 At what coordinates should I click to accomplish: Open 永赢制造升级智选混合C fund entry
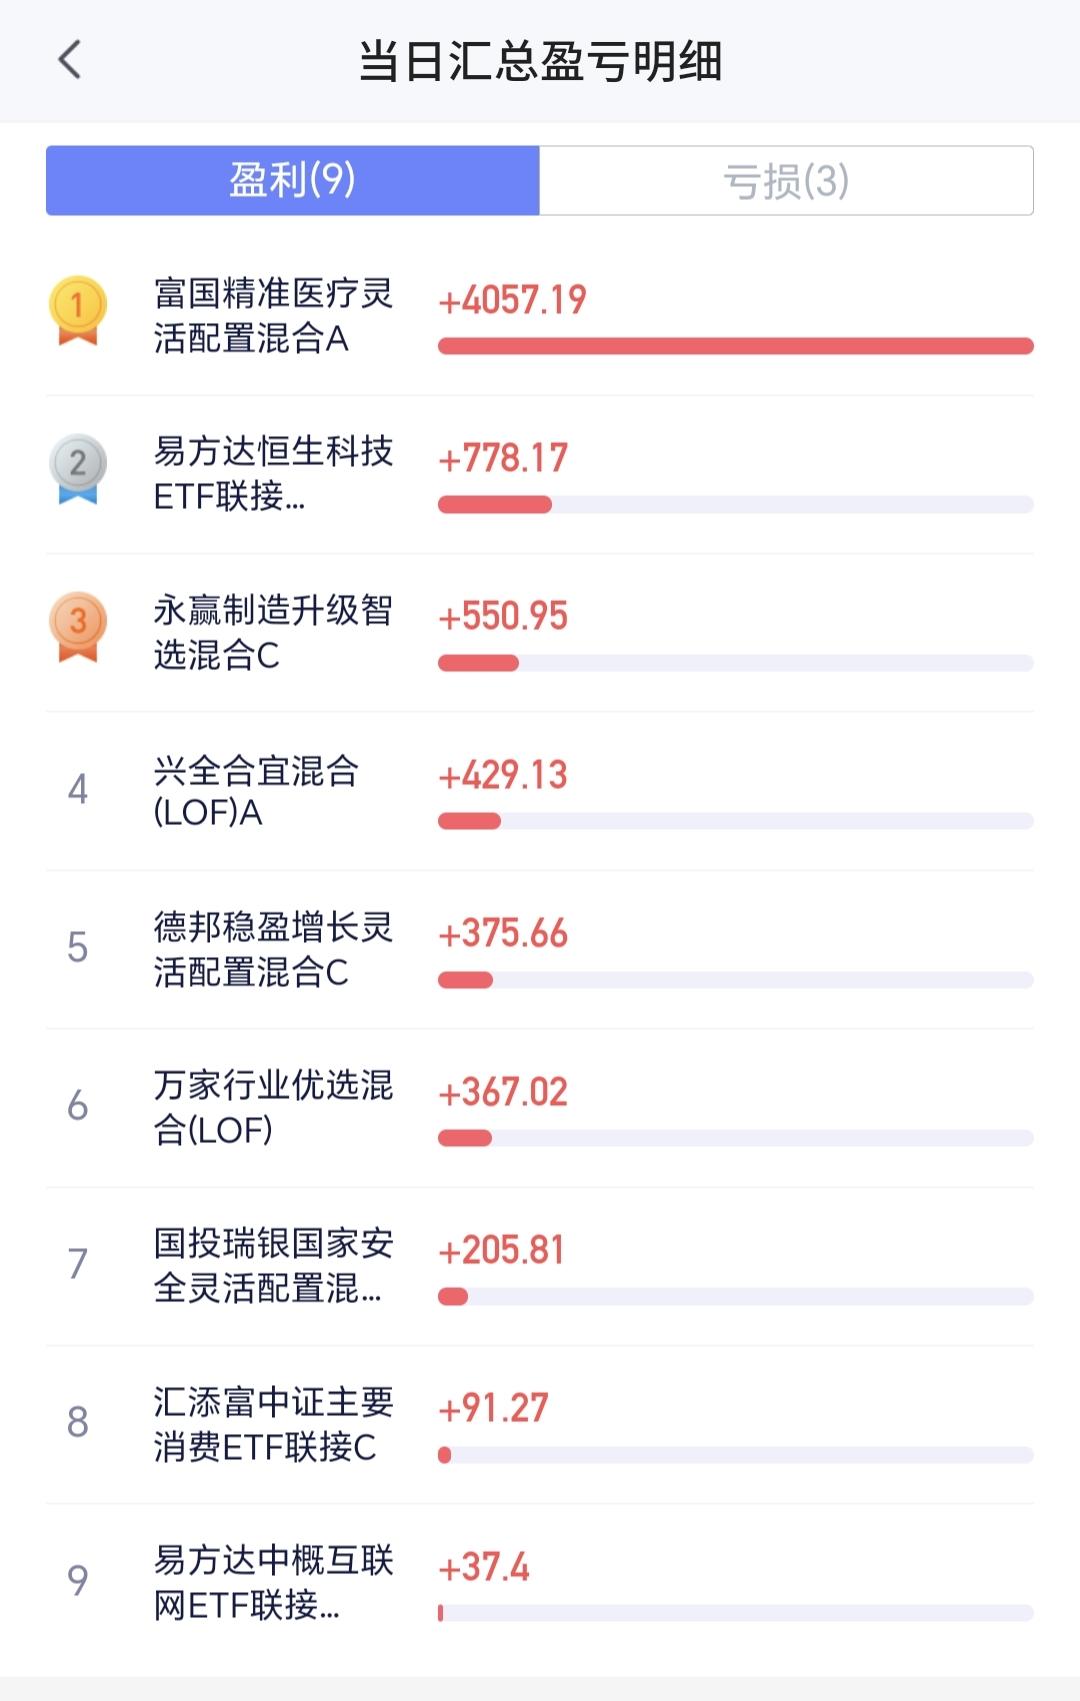[540, 633]
